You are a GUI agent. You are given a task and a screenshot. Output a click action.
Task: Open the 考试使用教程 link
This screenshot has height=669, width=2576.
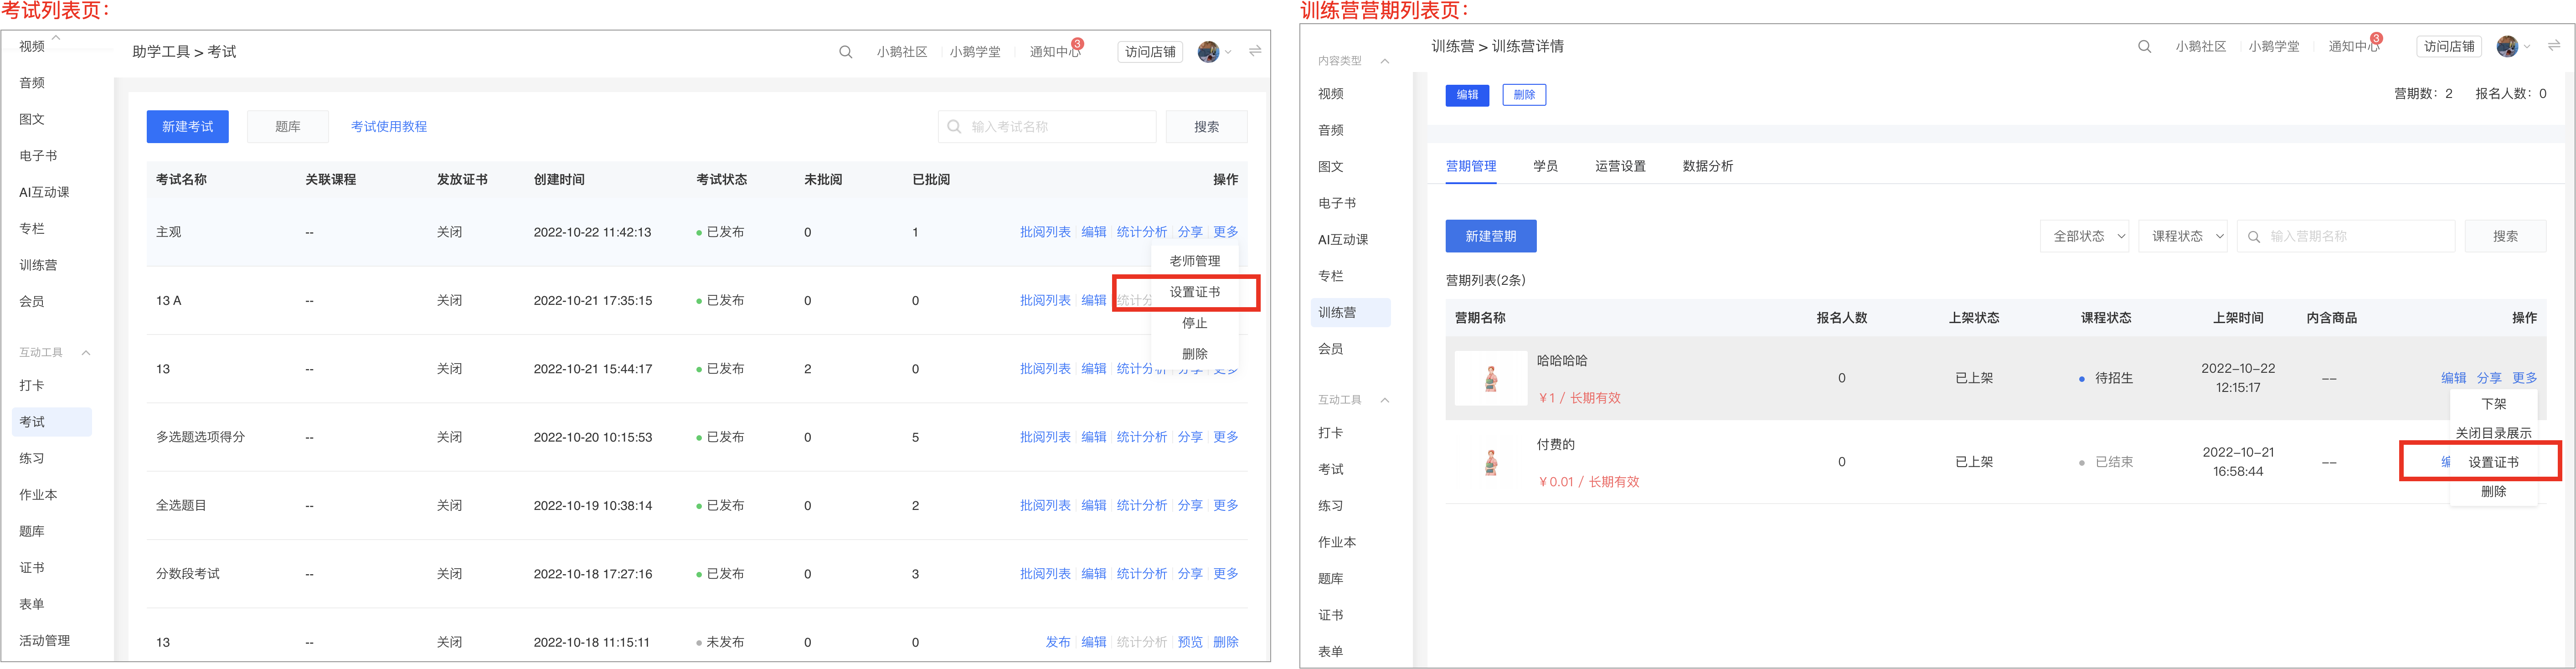(x=389, y=127)
